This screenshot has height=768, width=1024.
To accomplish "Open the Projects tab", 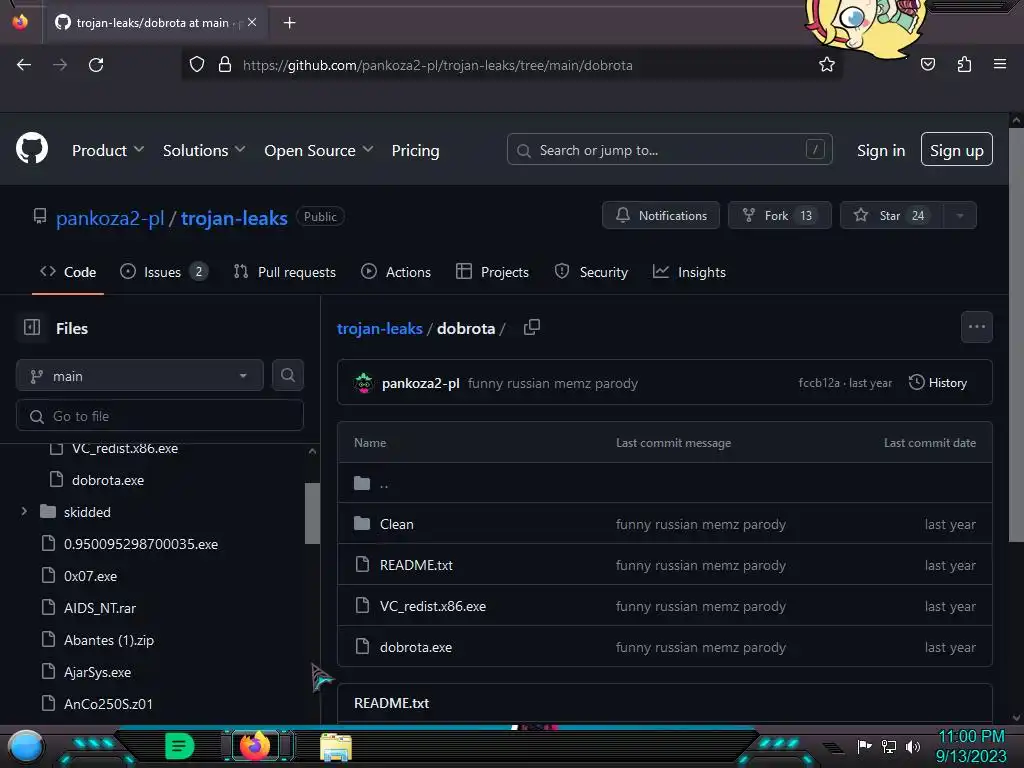I will click(492, 272).
